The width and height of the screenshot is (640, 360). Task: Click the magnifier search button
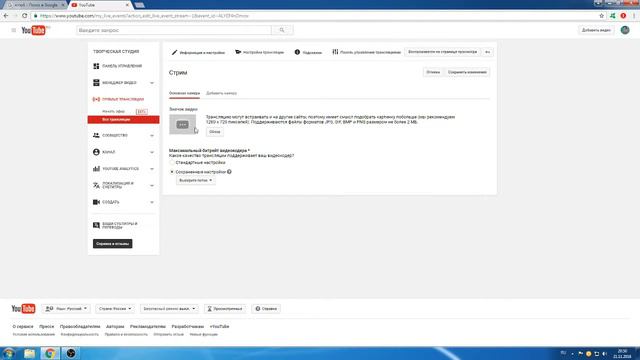pyautogui.click(x=282, y=30)
